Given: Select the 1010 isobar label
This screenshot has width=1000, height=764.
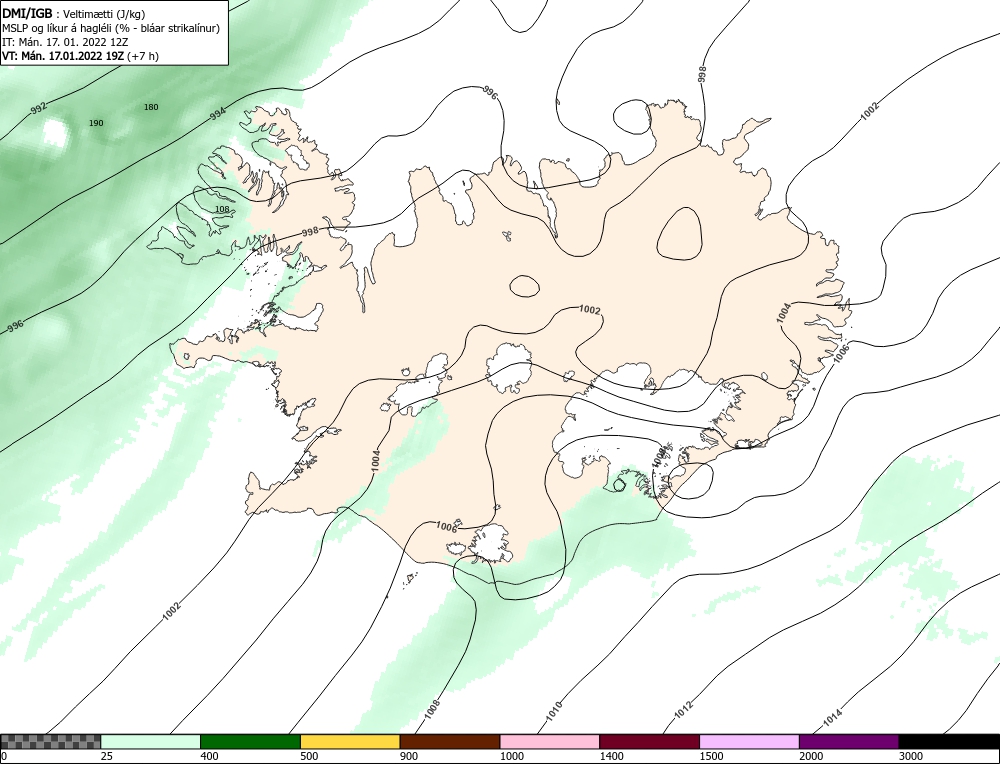Looking at the screenshot, I should pos(554,710).
